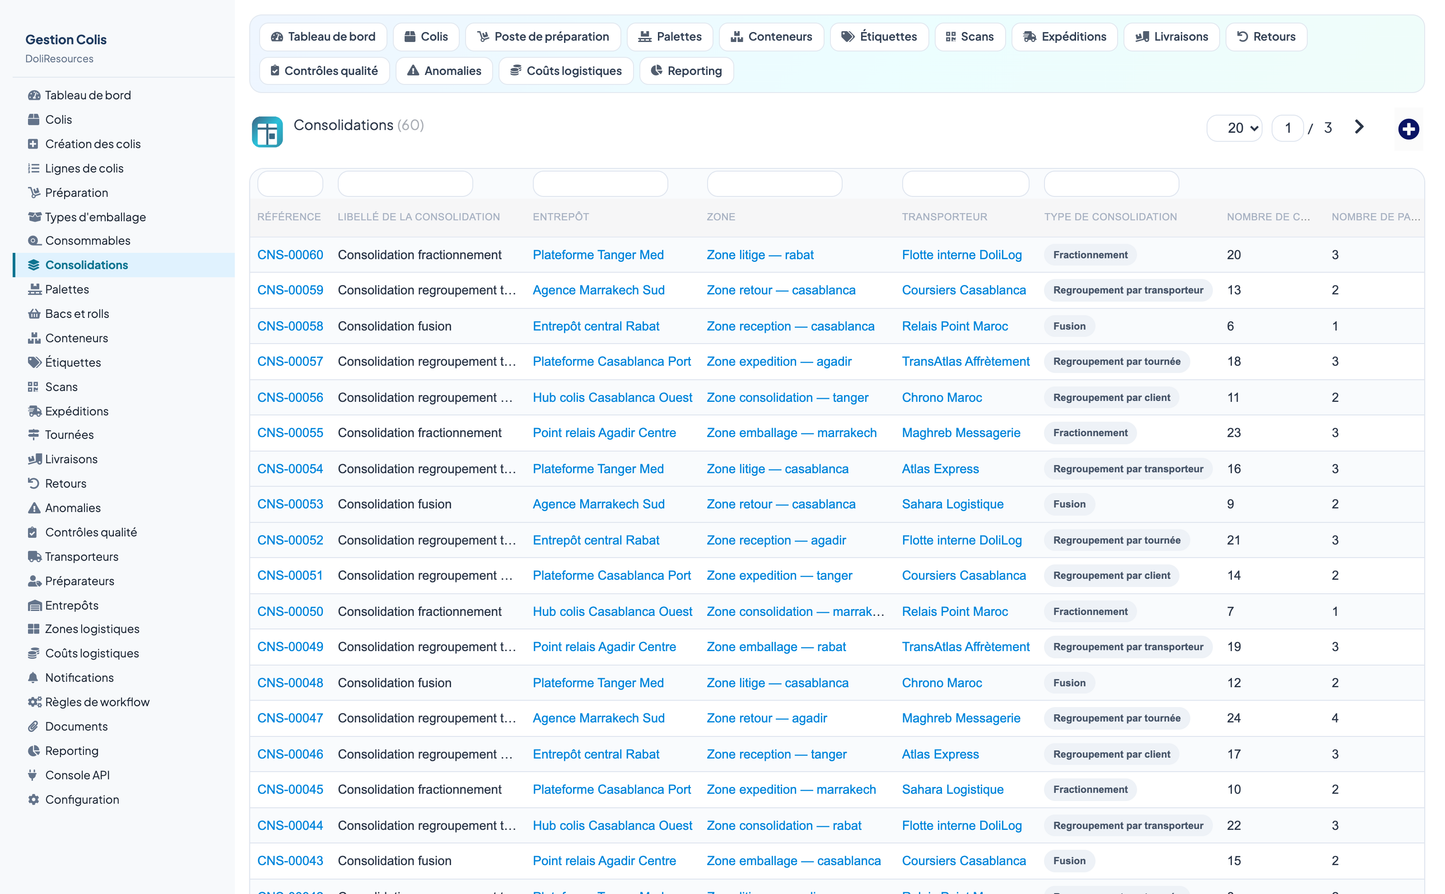The image size is (1445, 894).
Task: Open Chrono Maroc in row CNS-00056
Action: click(942, 398)
